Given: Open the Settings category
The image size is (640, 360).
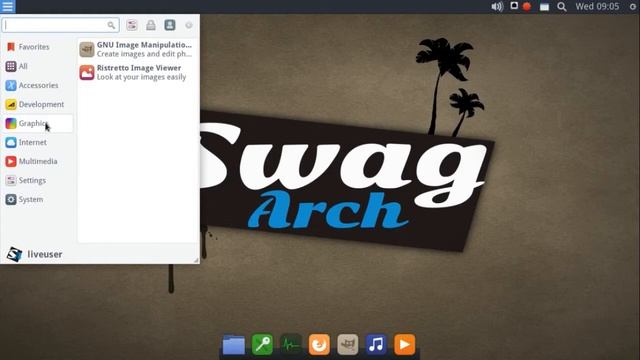Looking at the screenshot, I should pyautogui.click(x=38, y=180).
